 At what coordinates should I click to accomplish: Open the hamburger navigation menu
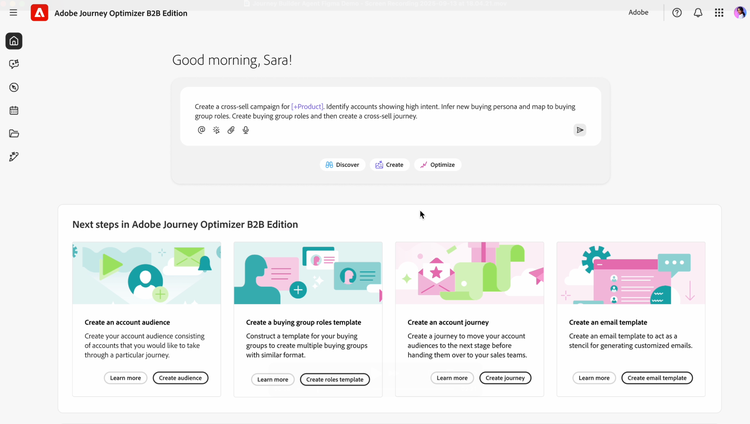[x=13, y=13]
